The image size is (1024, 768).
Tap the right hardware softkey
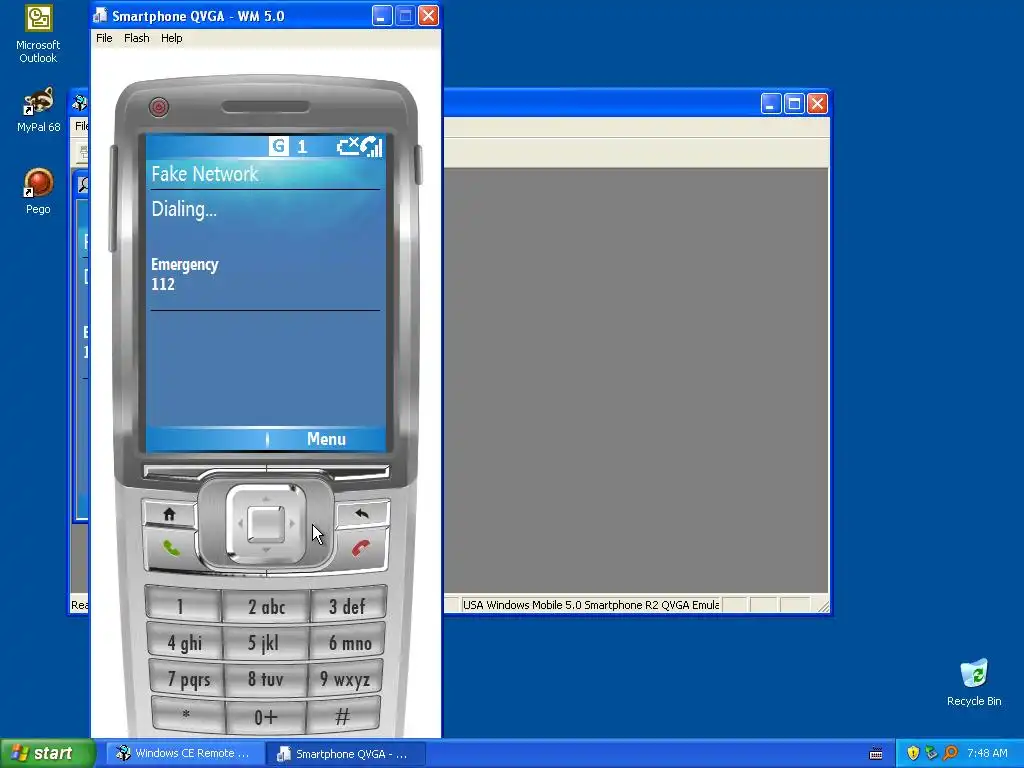(328, 473)
